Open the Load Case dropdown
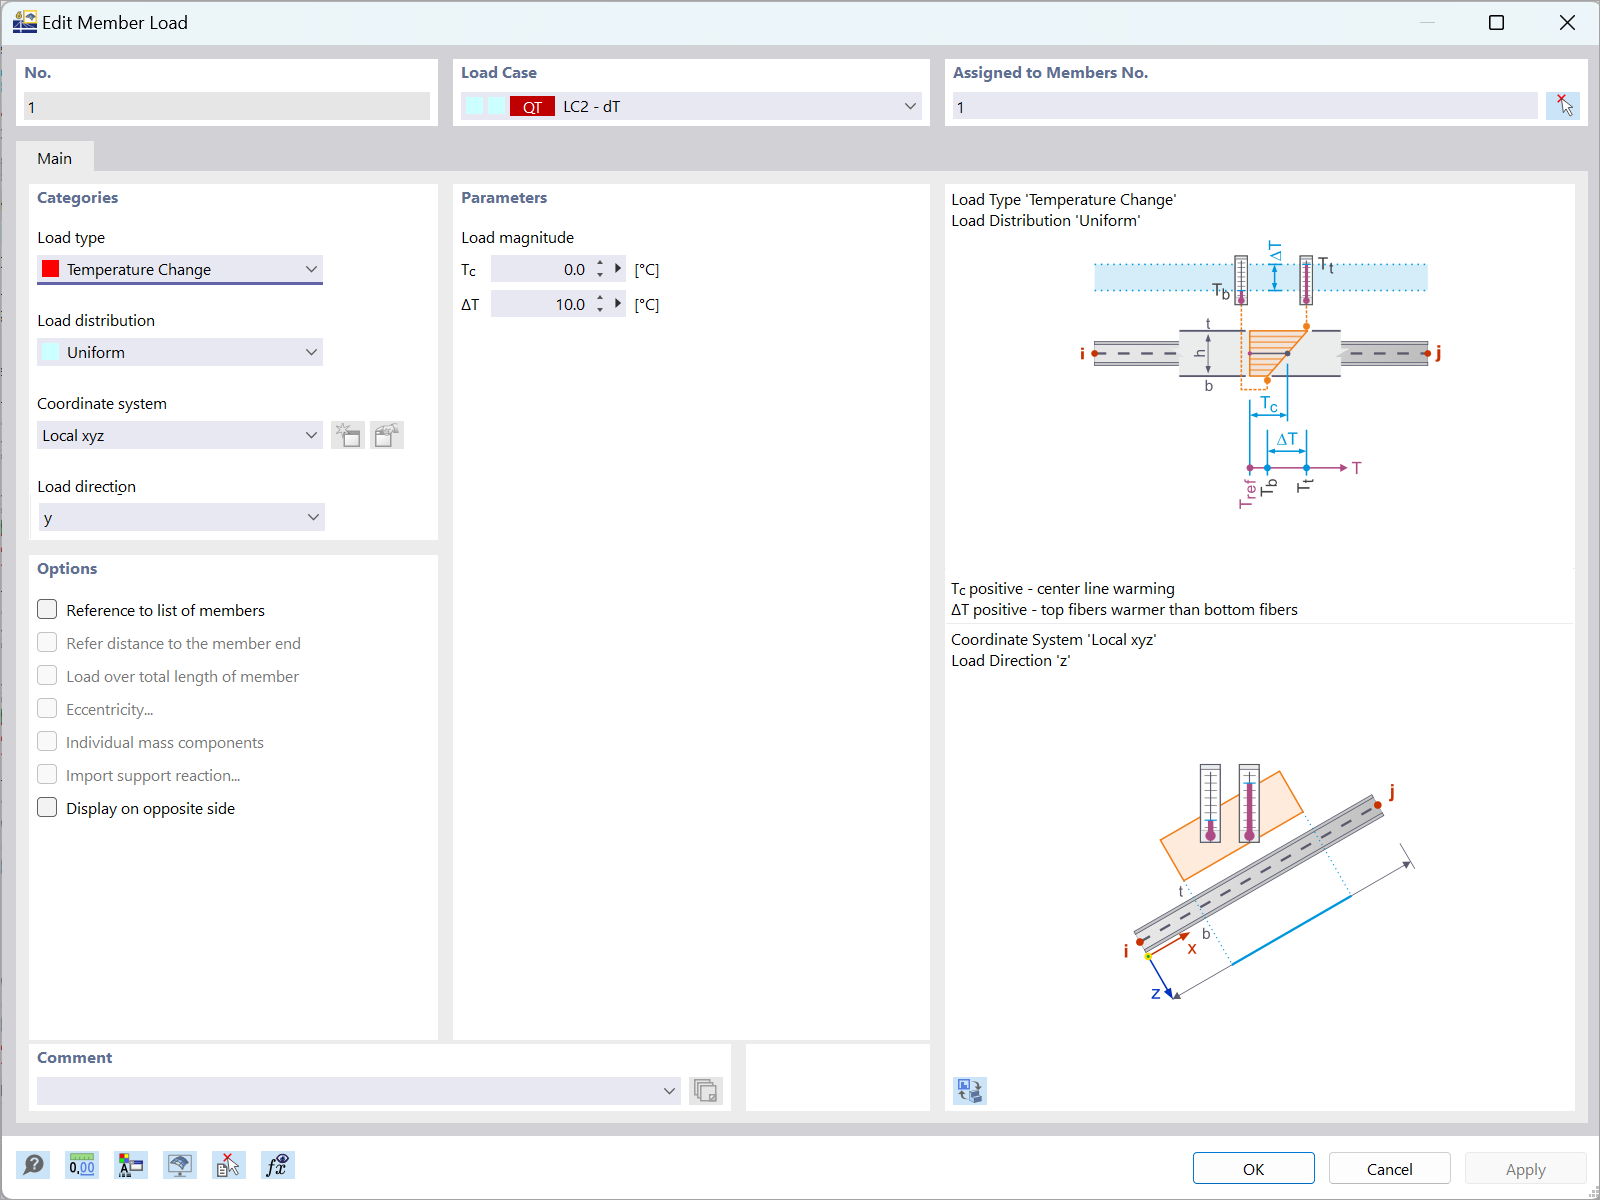 tap(908, 106)
